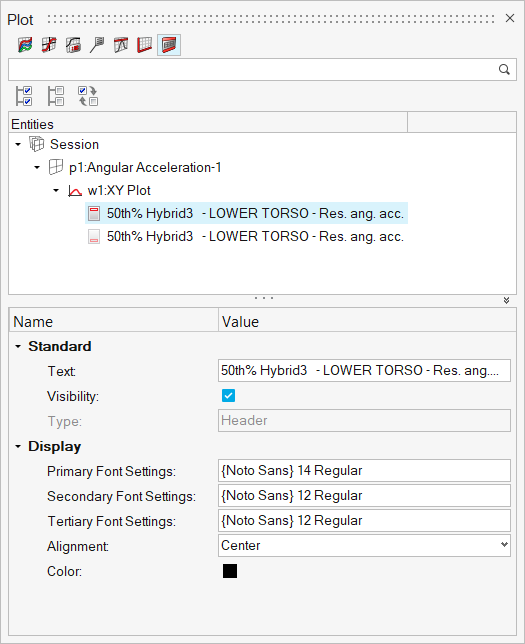Viewport: 525px width, 644px height.
Task: Select the second LOWER TORSO footer item
Action: 246,237
